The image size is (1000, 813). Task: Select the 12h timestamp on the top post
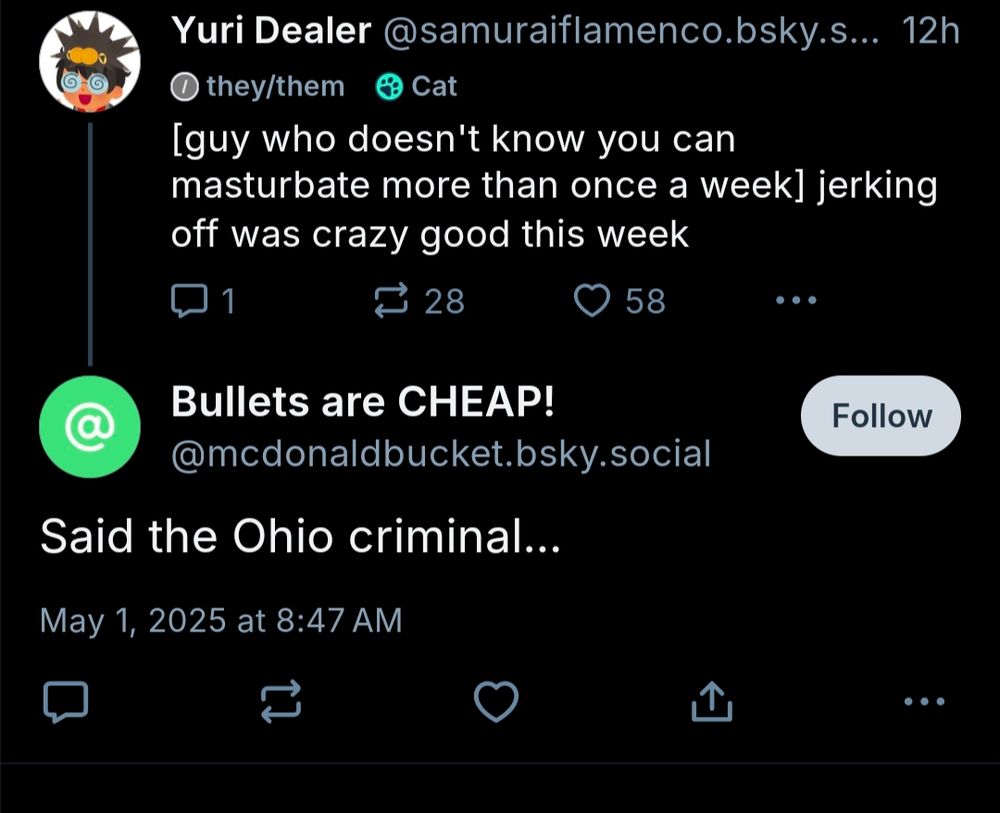point(938,30)
